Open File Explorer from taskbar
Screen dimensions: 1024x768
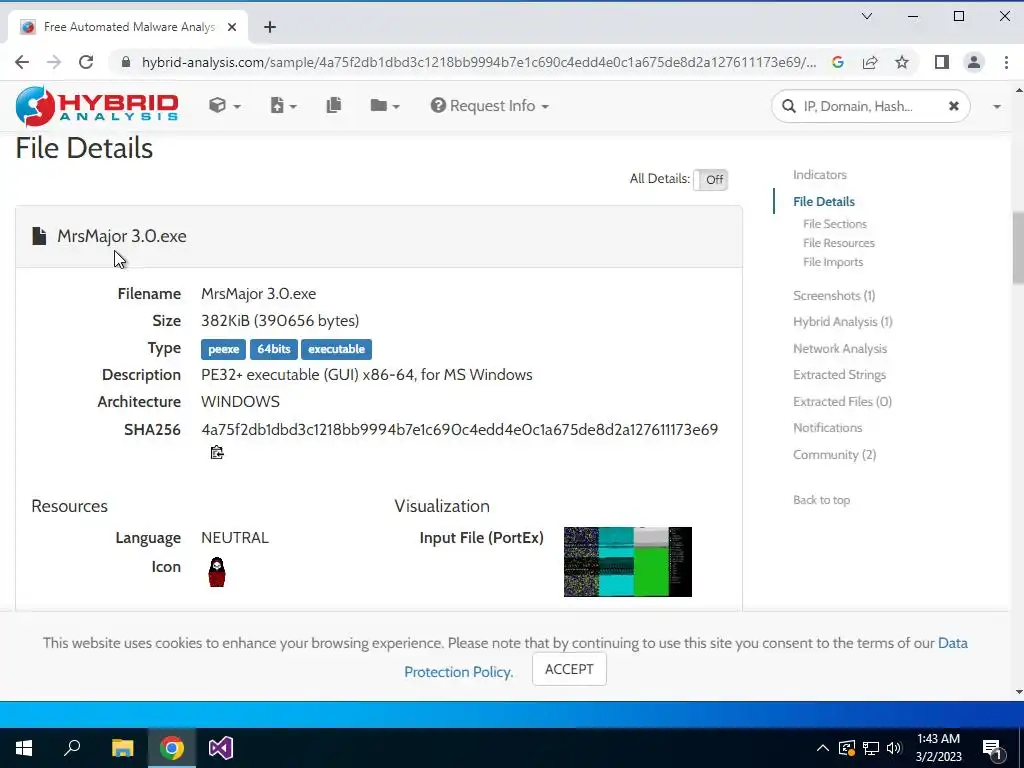(x=122, y=748)
